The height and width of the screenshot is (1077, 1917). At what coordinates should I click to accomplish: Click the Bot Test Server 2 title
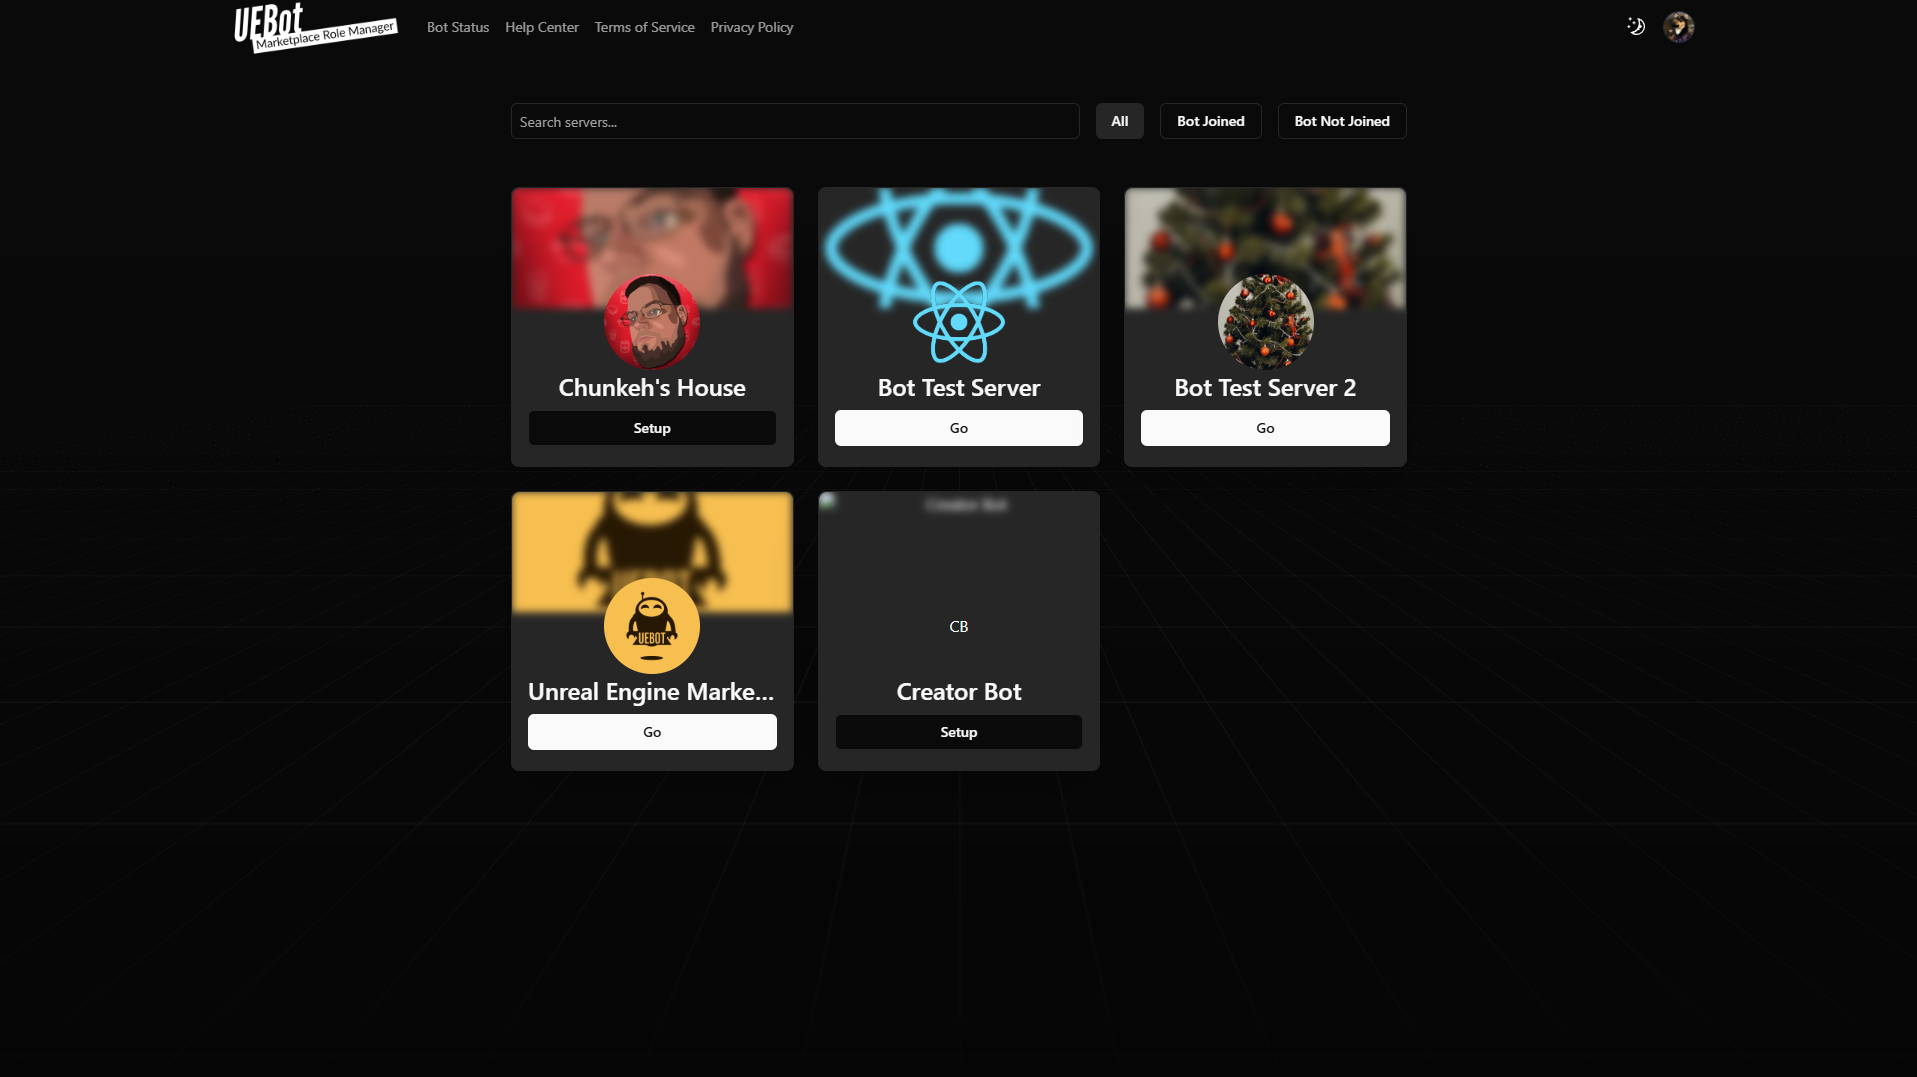pyautogui.click(x=1265, y=388)
